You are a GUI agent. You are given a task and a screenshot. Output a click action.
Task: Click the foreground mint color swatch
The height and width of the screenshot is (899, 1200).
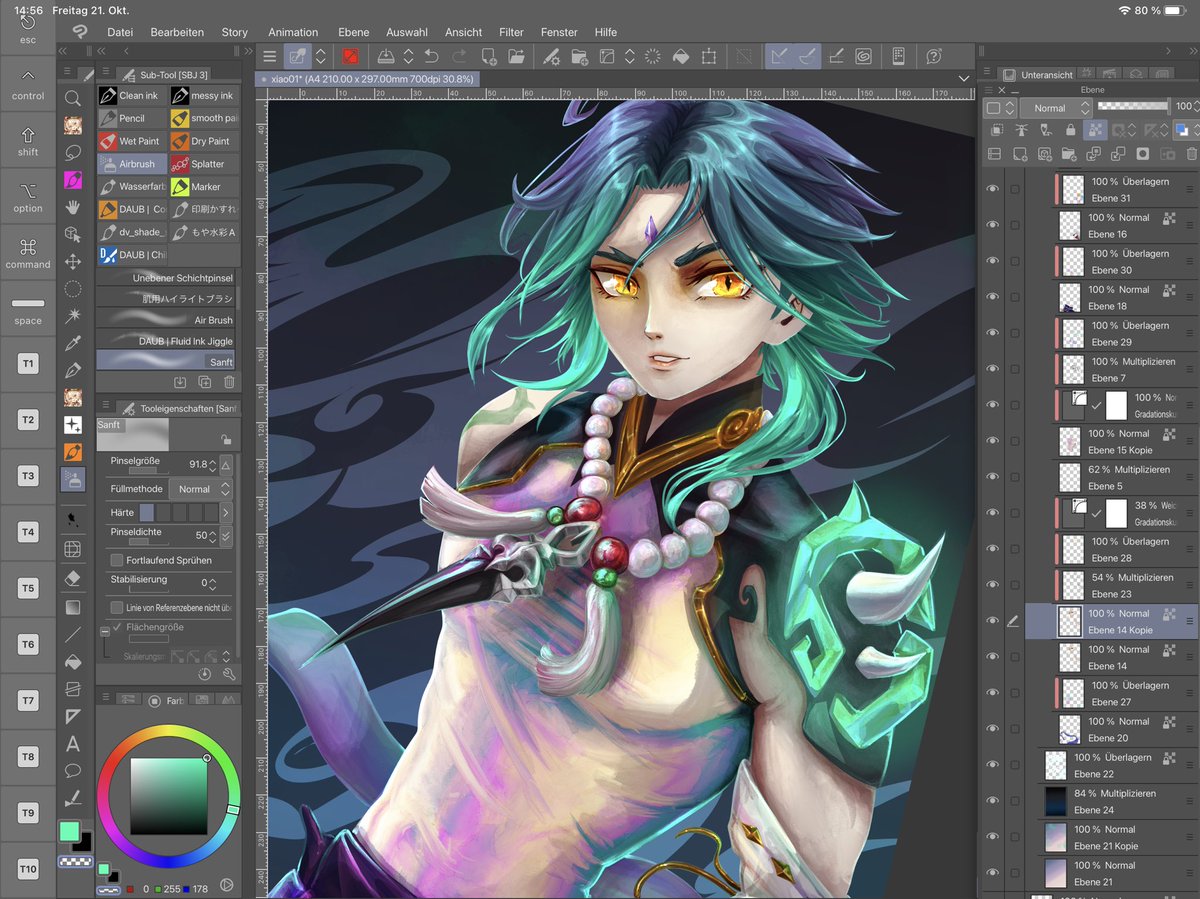coord(69,831)
